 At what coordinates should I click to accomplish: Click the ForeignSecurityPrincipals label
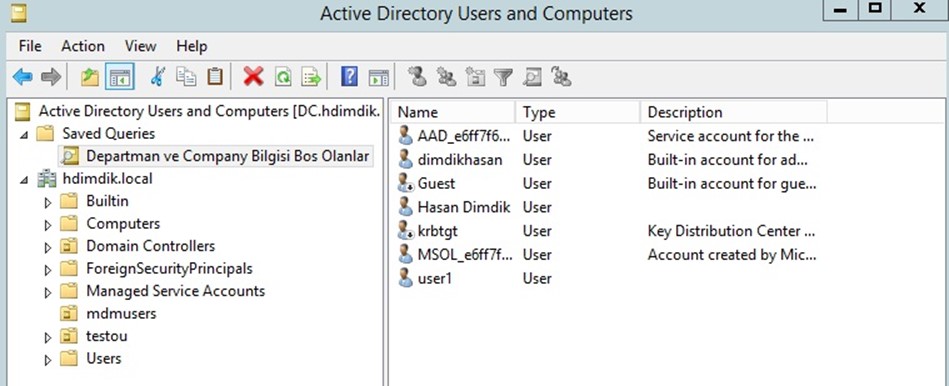[x=169, y=269]
